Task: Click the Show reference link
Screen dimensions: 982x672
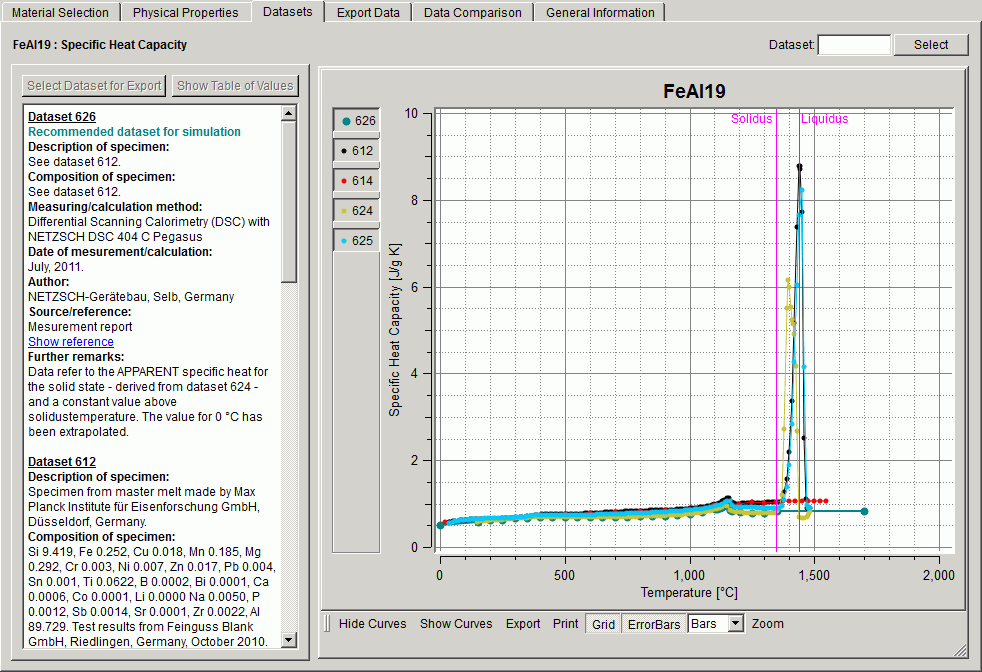Action: coord(71,342)
